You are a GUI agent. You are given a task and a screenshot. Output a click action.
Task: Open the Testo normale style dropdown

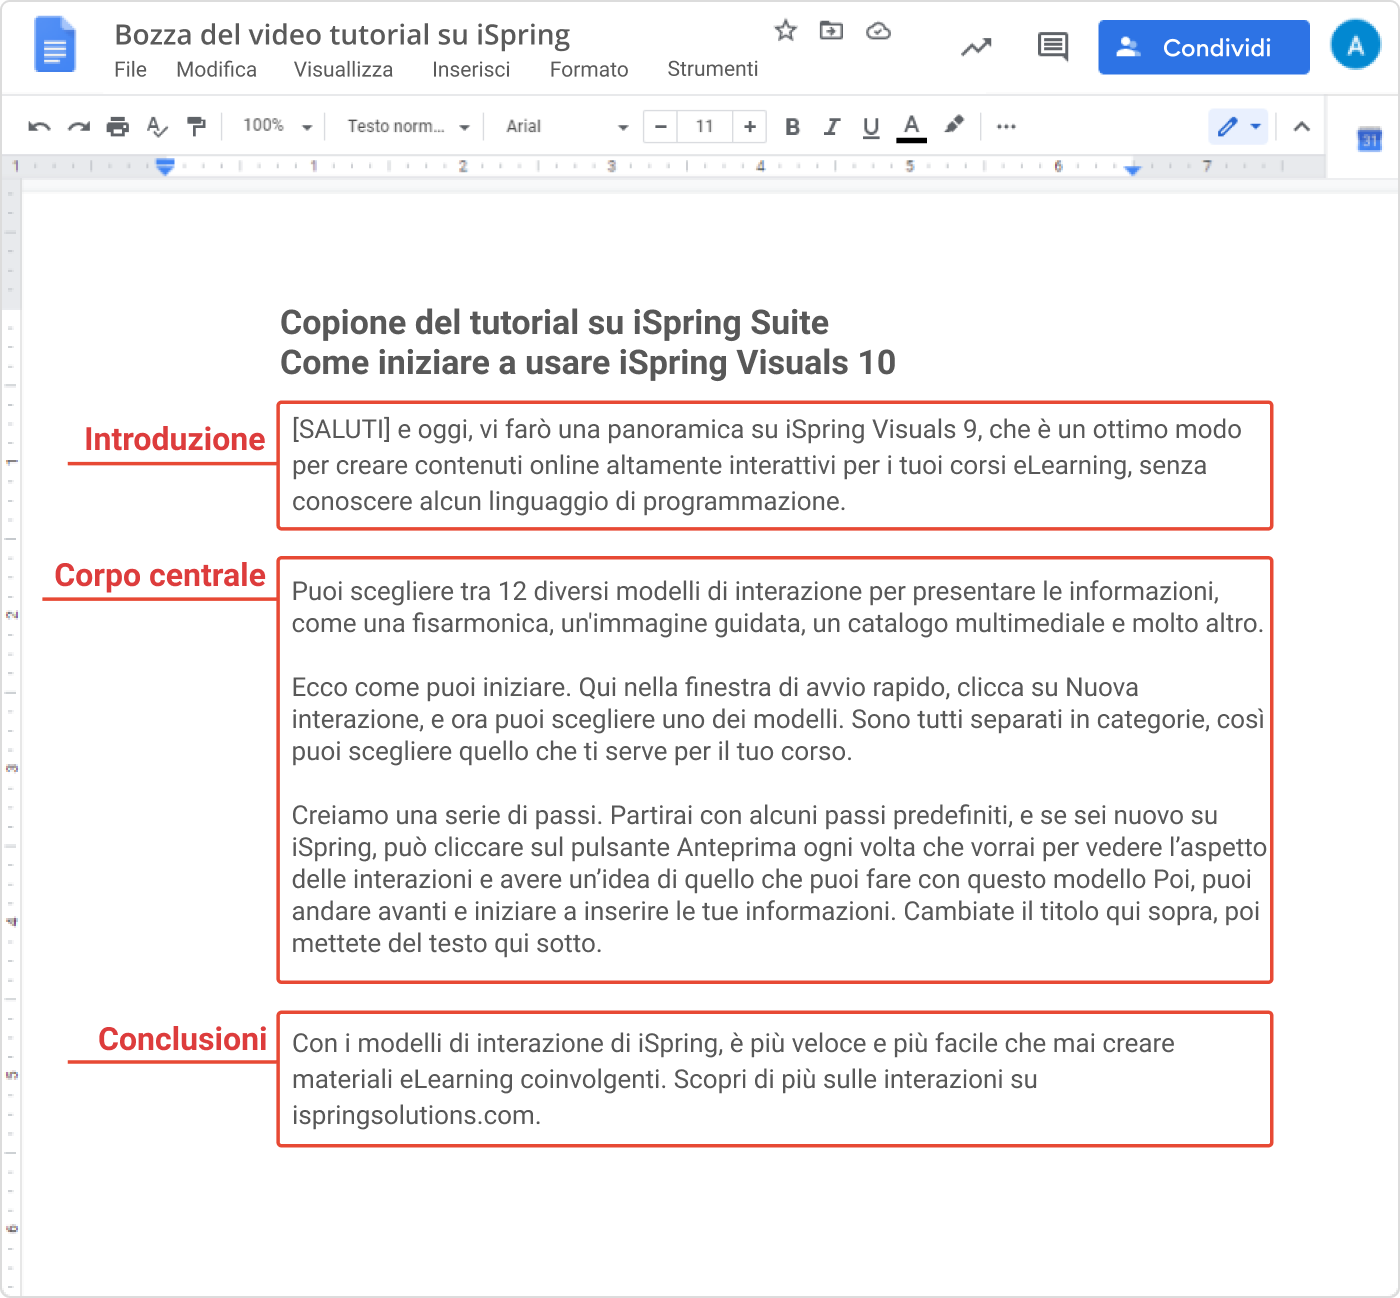pyautogui.click(x=408, y=126)
